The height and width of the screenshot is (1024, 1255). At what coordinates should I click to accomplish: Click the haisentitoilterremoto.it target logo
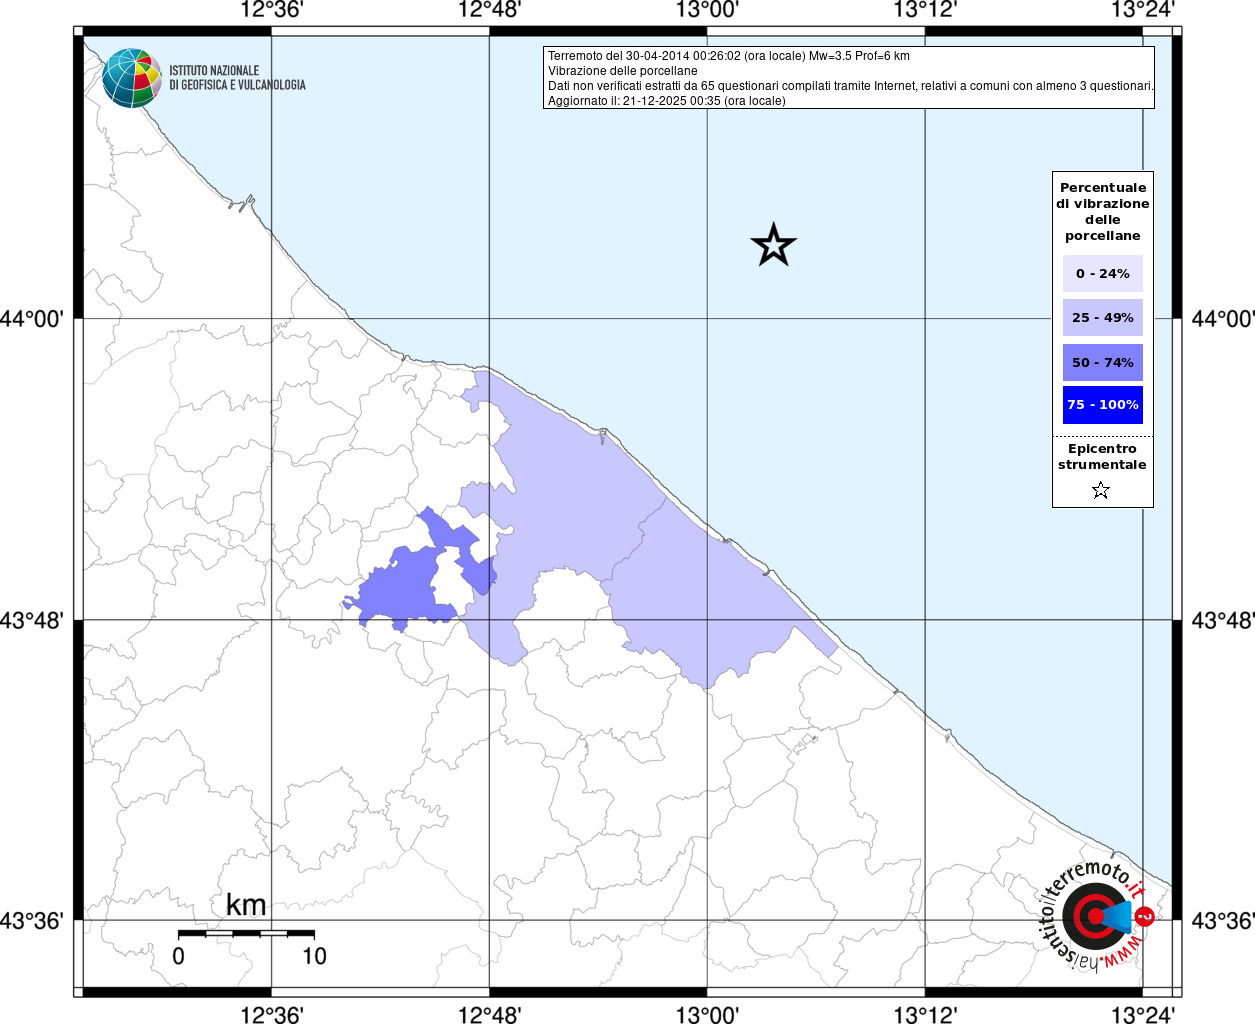(x=1097, y=915)
